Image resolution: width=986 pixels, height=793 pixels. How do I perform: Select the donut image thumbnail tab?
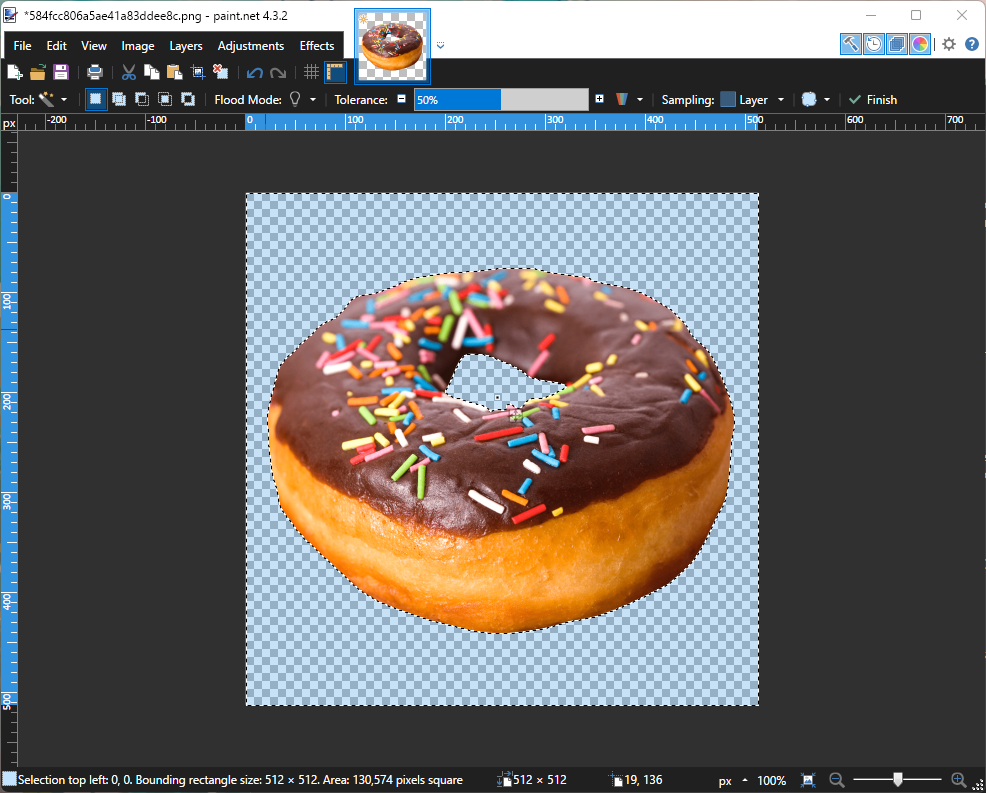(x=392, y=46)
